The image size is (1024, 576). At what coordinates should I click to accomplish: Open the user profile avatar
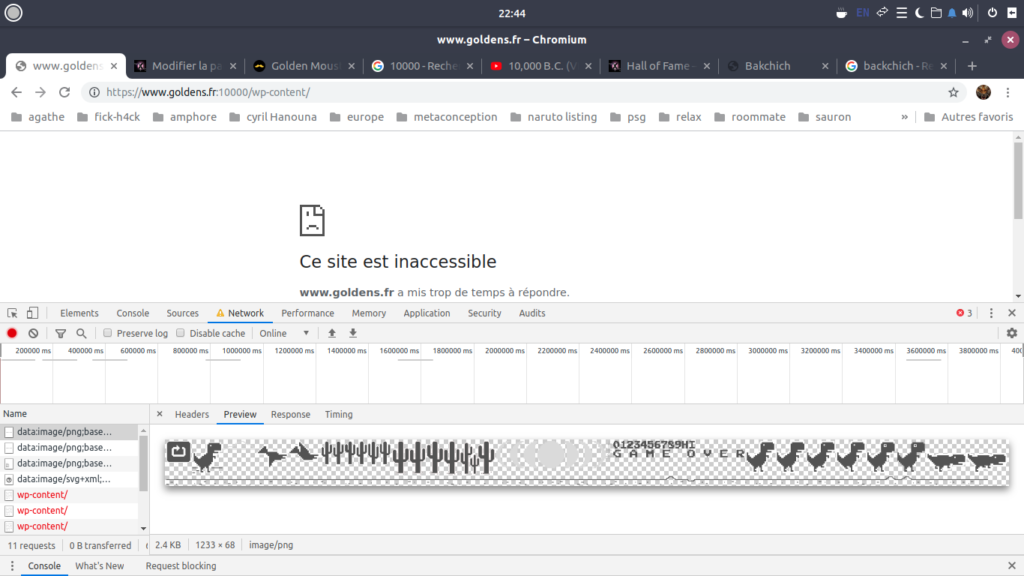tap(984, 92)
